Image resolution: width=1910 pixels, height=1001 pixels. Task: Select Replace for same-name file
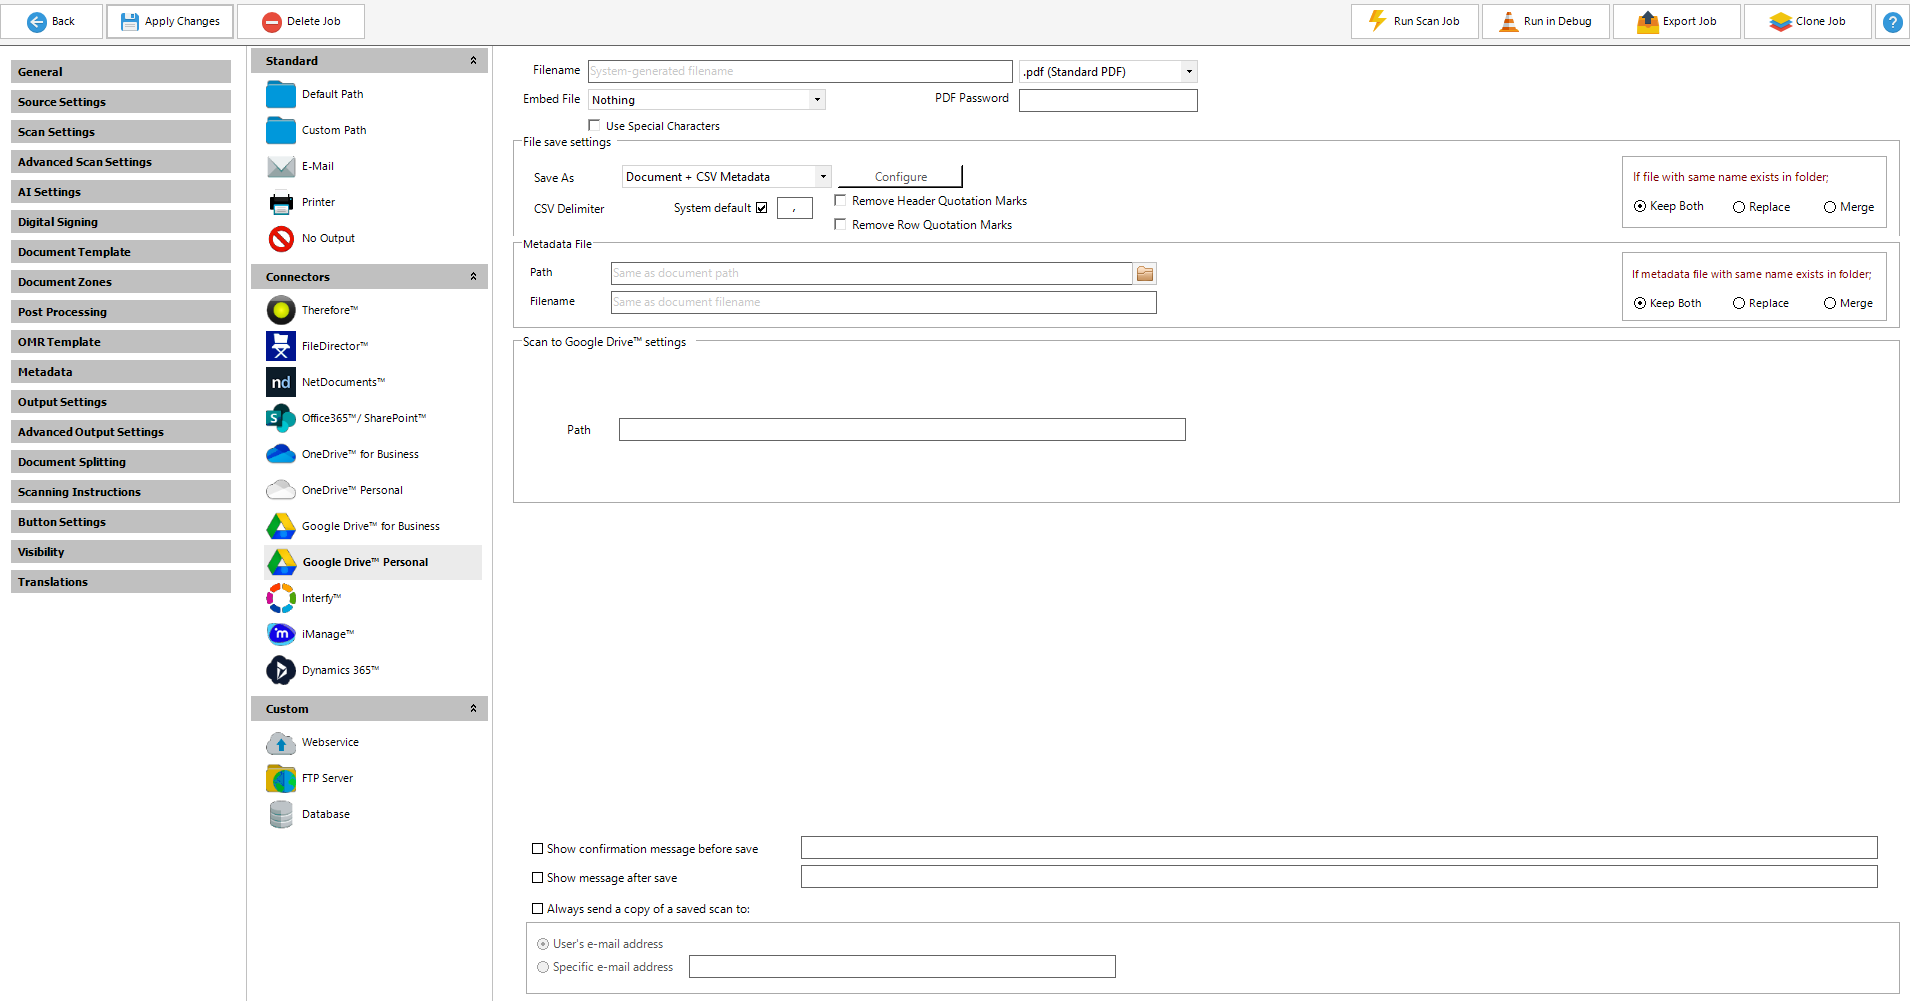click(x=1739, y=207)
